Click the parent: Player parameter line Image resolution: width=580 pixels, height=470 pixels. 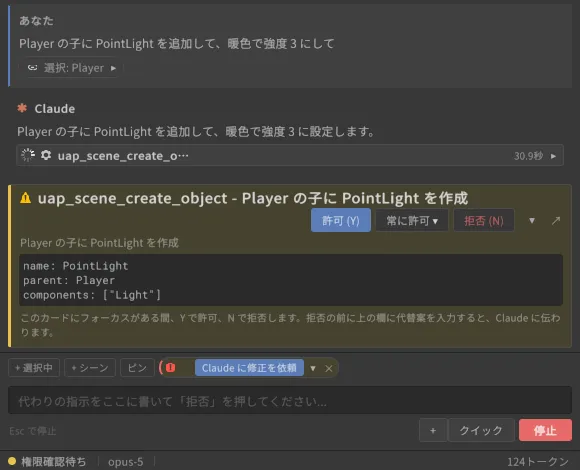coord(69,280)
